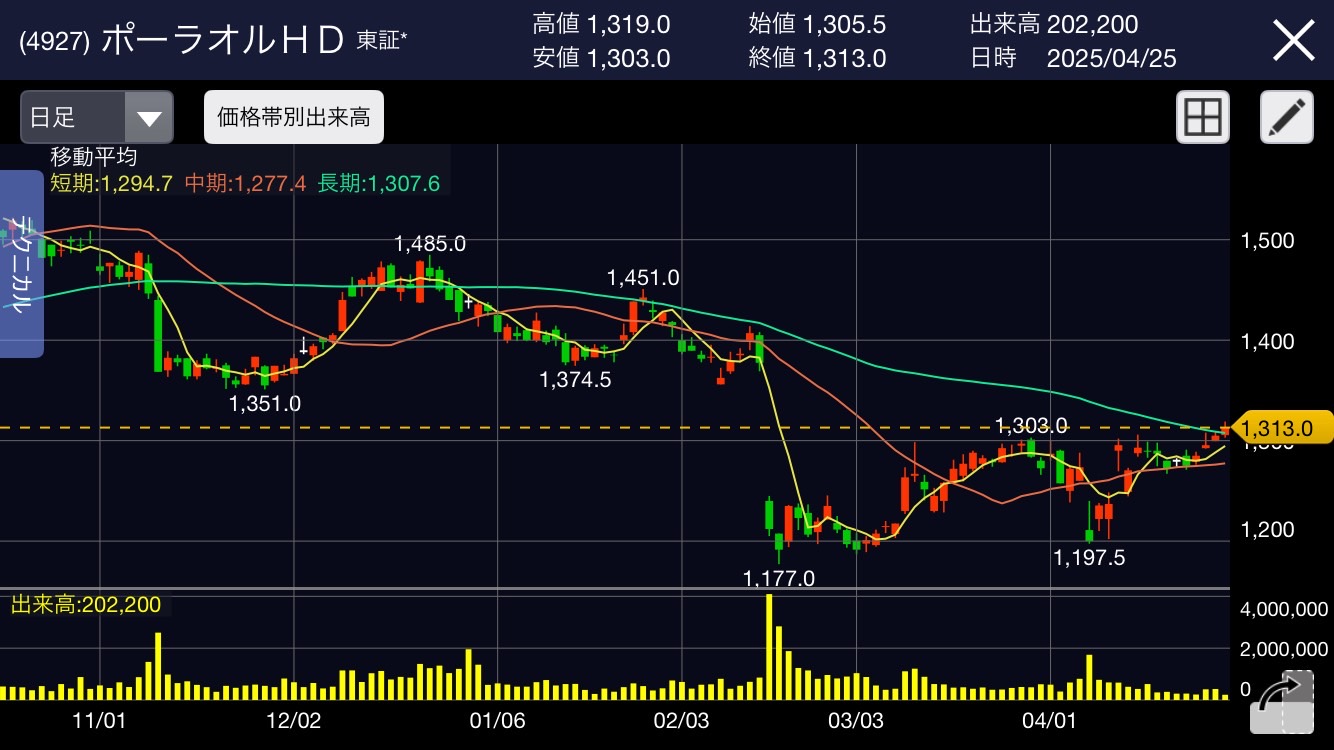
Task: Tap the 中期:1,277.4 moving average value
Action: [x=245, y=183]
